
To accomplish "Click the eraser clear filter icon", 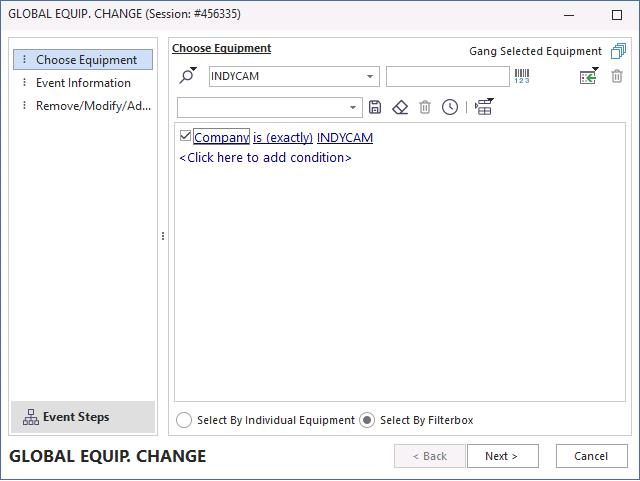I will pyautogui.click(x=400, y=107).
